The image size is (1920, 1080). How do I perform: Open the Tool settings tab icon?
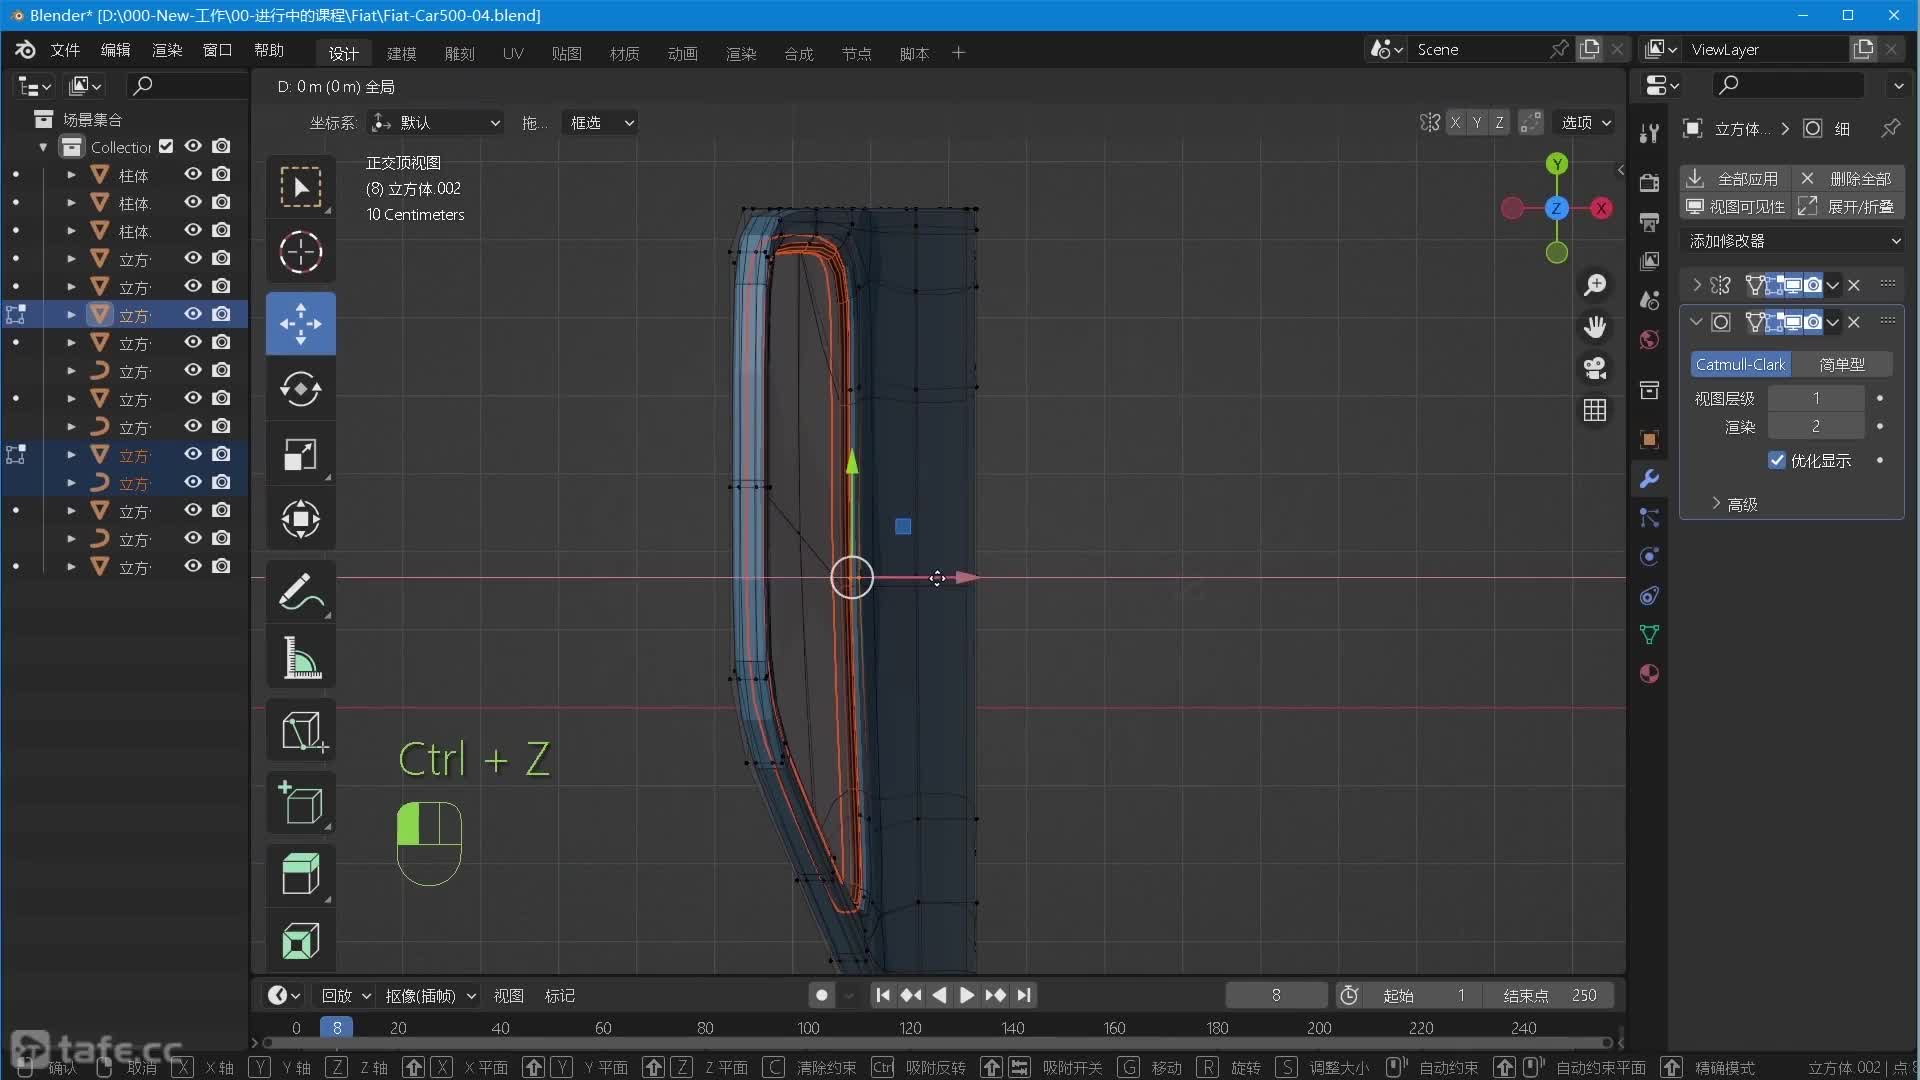click(1650, 133)
